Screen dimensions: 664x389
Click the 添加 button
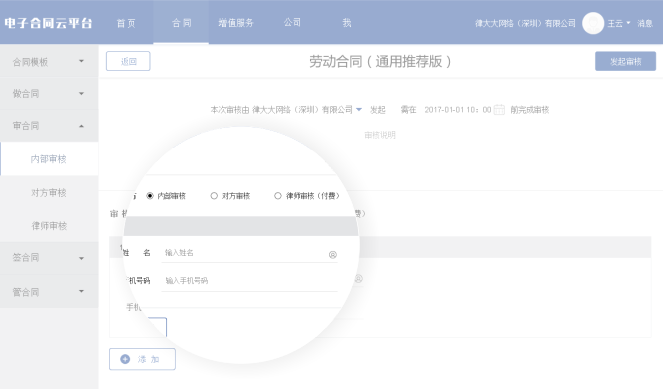[142, 359]
